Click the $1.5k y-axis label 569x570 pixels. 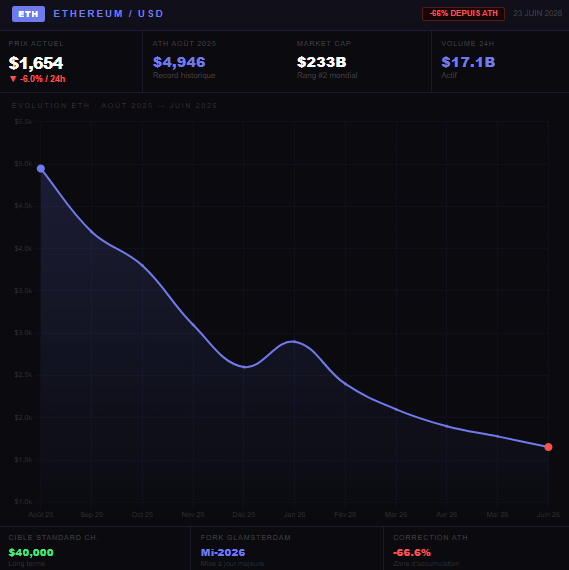point(23,460)
